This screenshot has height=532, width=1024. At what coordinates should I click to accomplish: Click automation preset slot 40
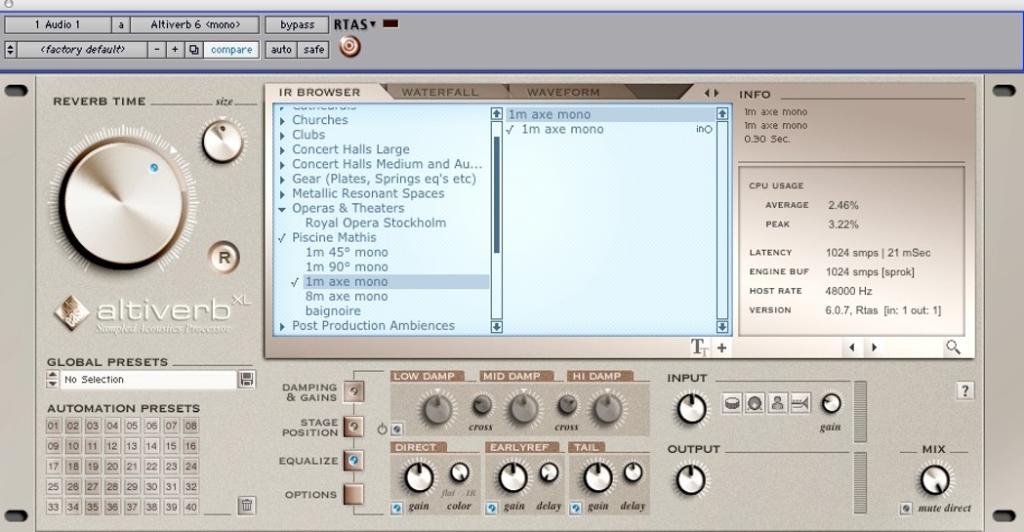coord(191,507)
